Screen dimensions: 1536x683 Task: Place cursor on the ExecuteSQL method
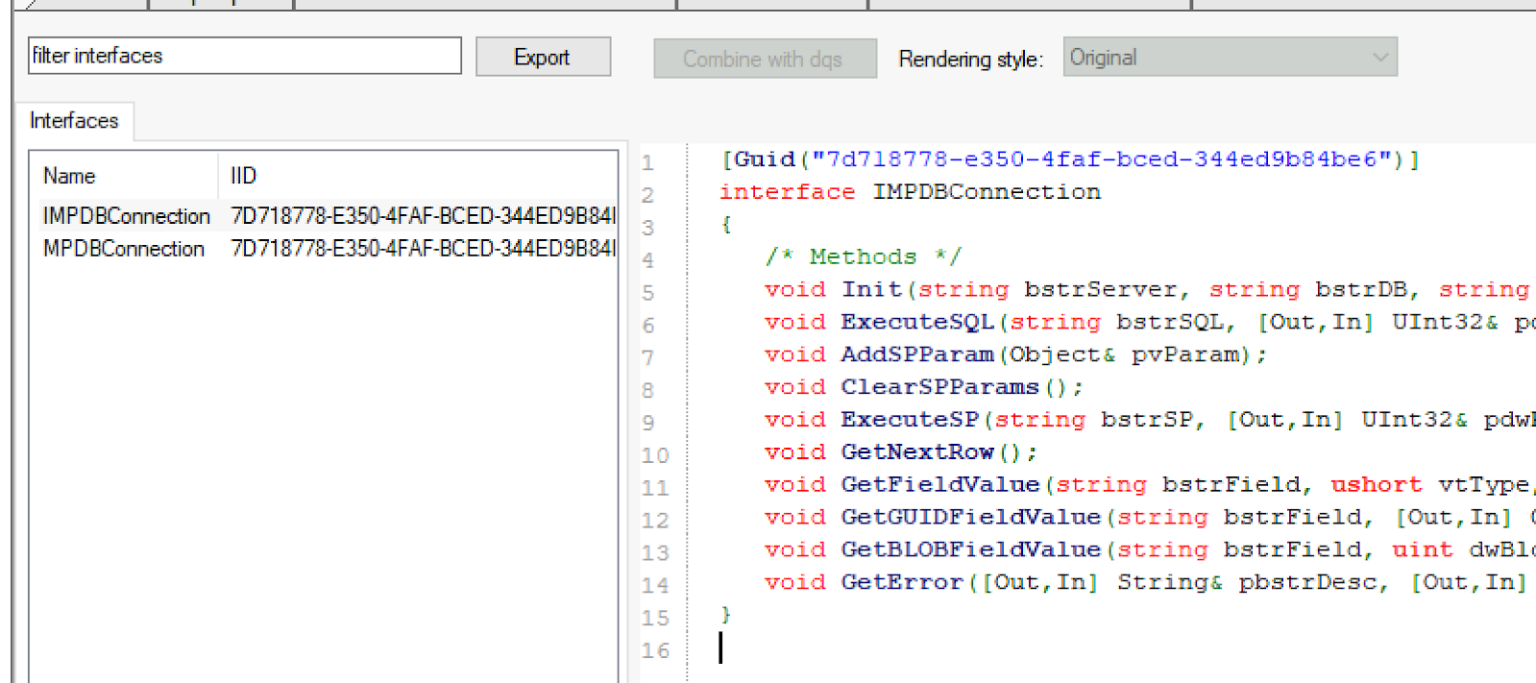(918, 322)
